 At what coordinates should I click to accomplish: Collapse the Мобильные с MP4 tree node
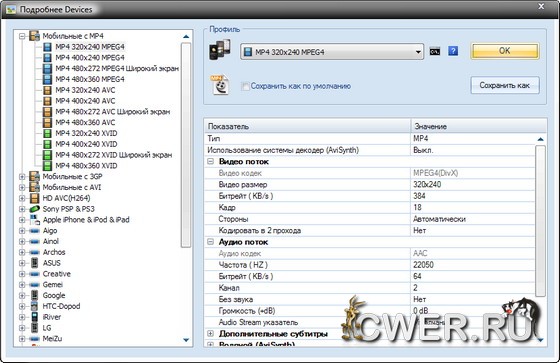pos(22,36)
